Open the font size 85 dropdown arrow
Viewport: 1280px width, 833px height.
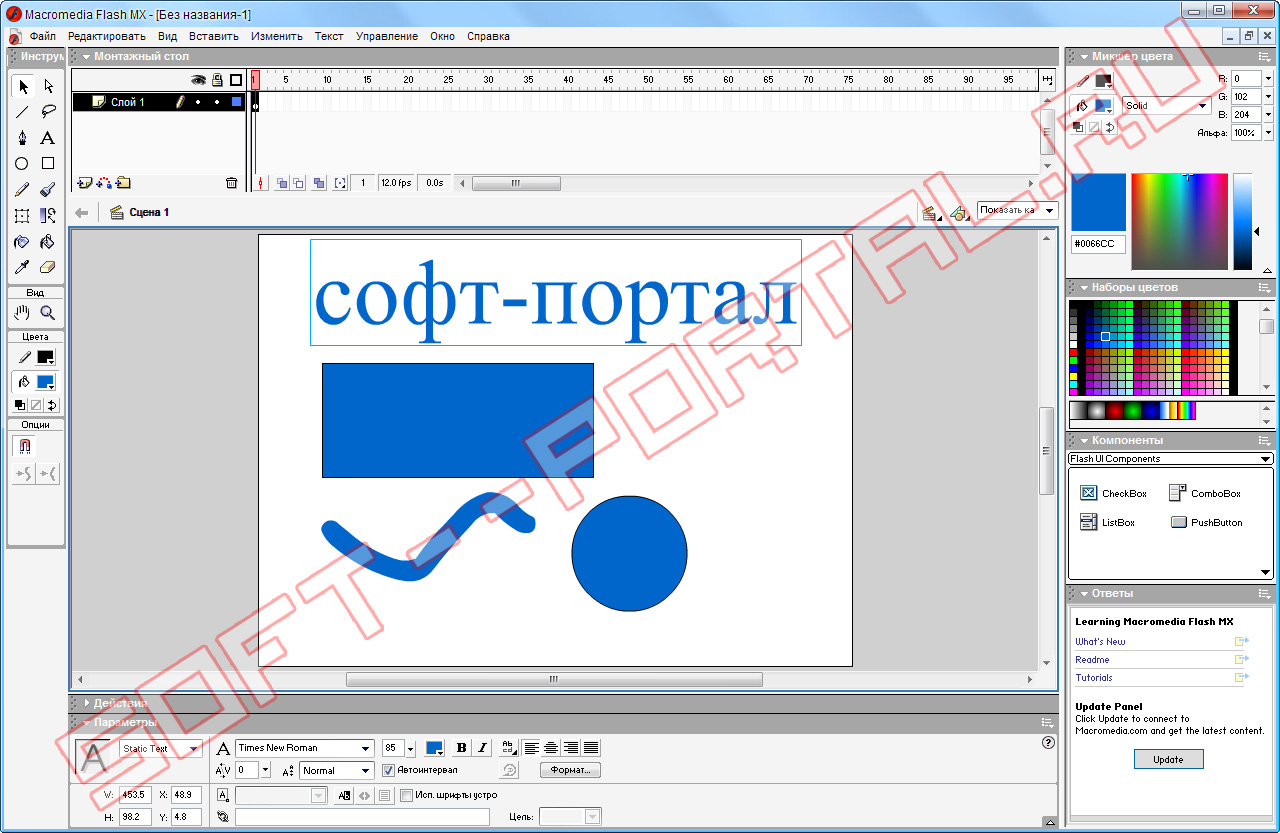410,748
